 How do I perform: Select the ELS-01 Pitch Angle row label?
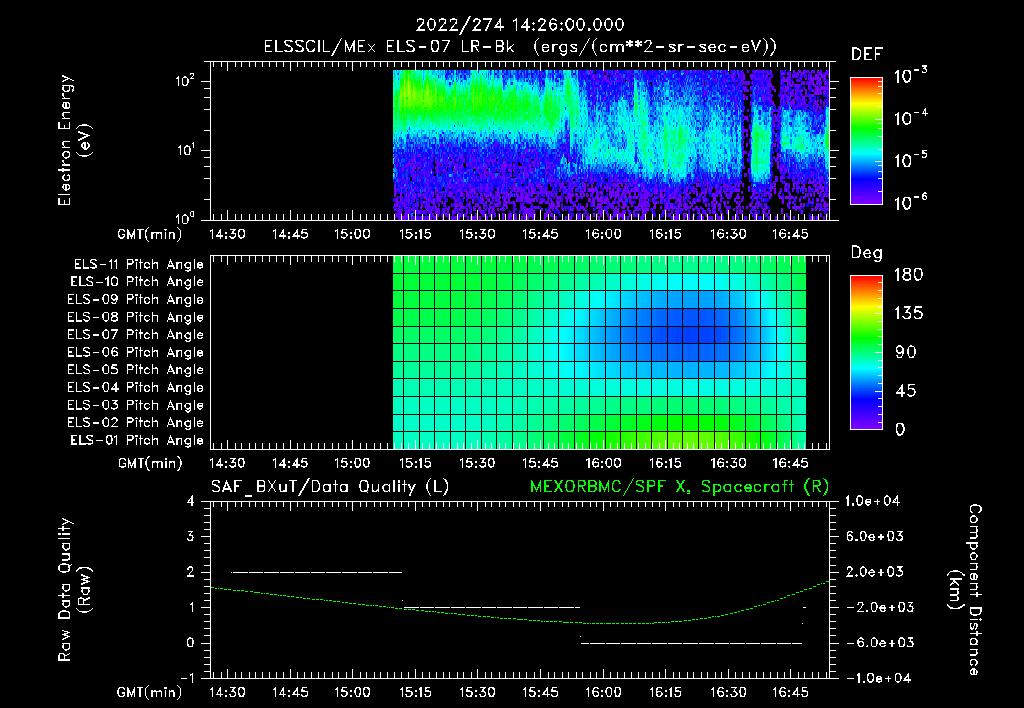click(x=137, y=440)
